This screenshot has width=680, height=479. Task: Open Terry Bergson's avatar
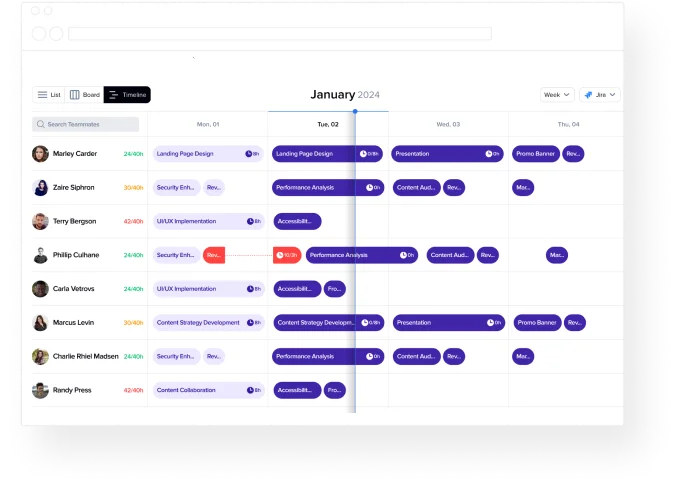coord(40,221)
